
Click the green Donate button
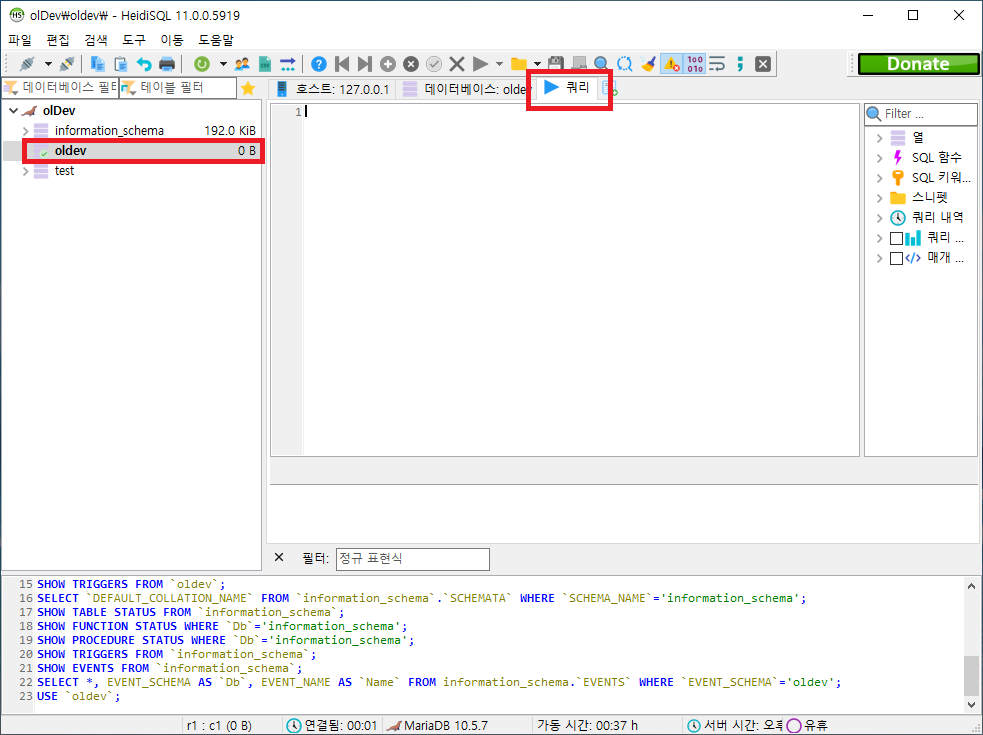(918, 64)
